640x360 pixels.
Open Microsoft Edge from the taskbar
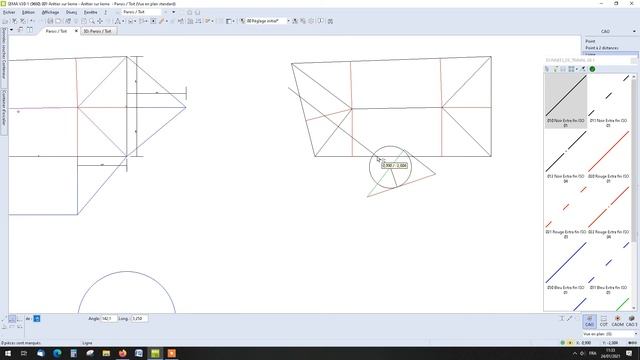point(57,353)
